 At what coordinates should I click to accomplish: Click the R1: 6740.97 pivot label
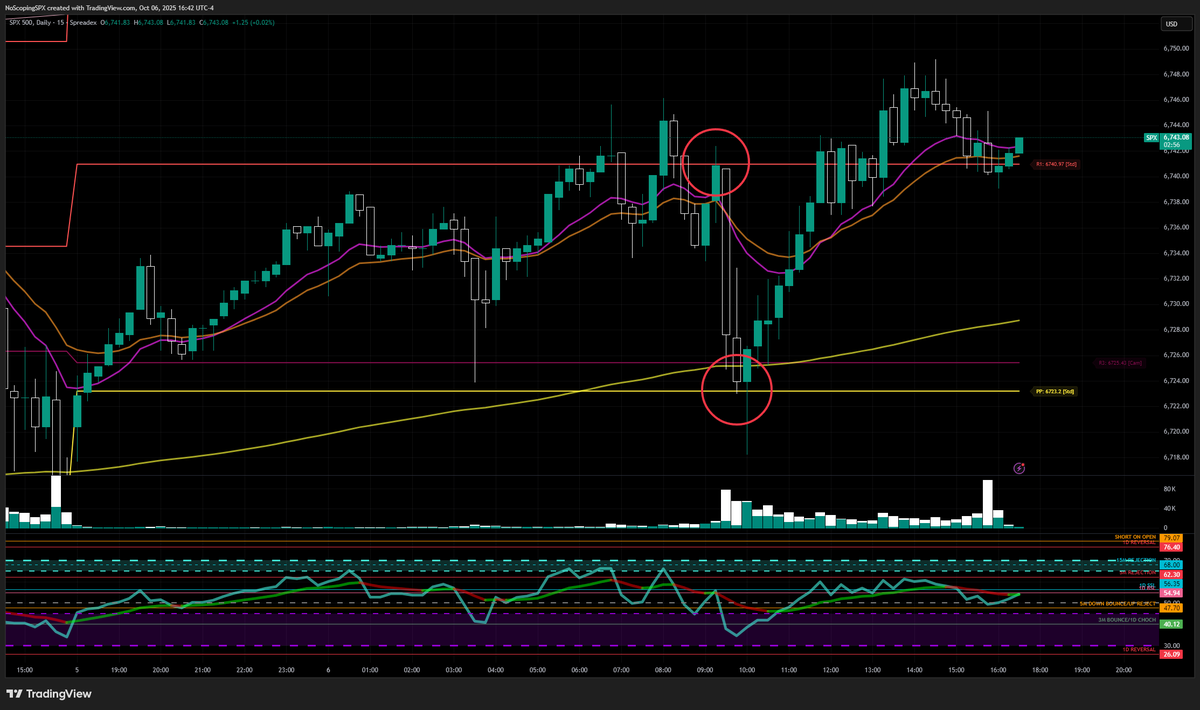[x=1055, y=163]
